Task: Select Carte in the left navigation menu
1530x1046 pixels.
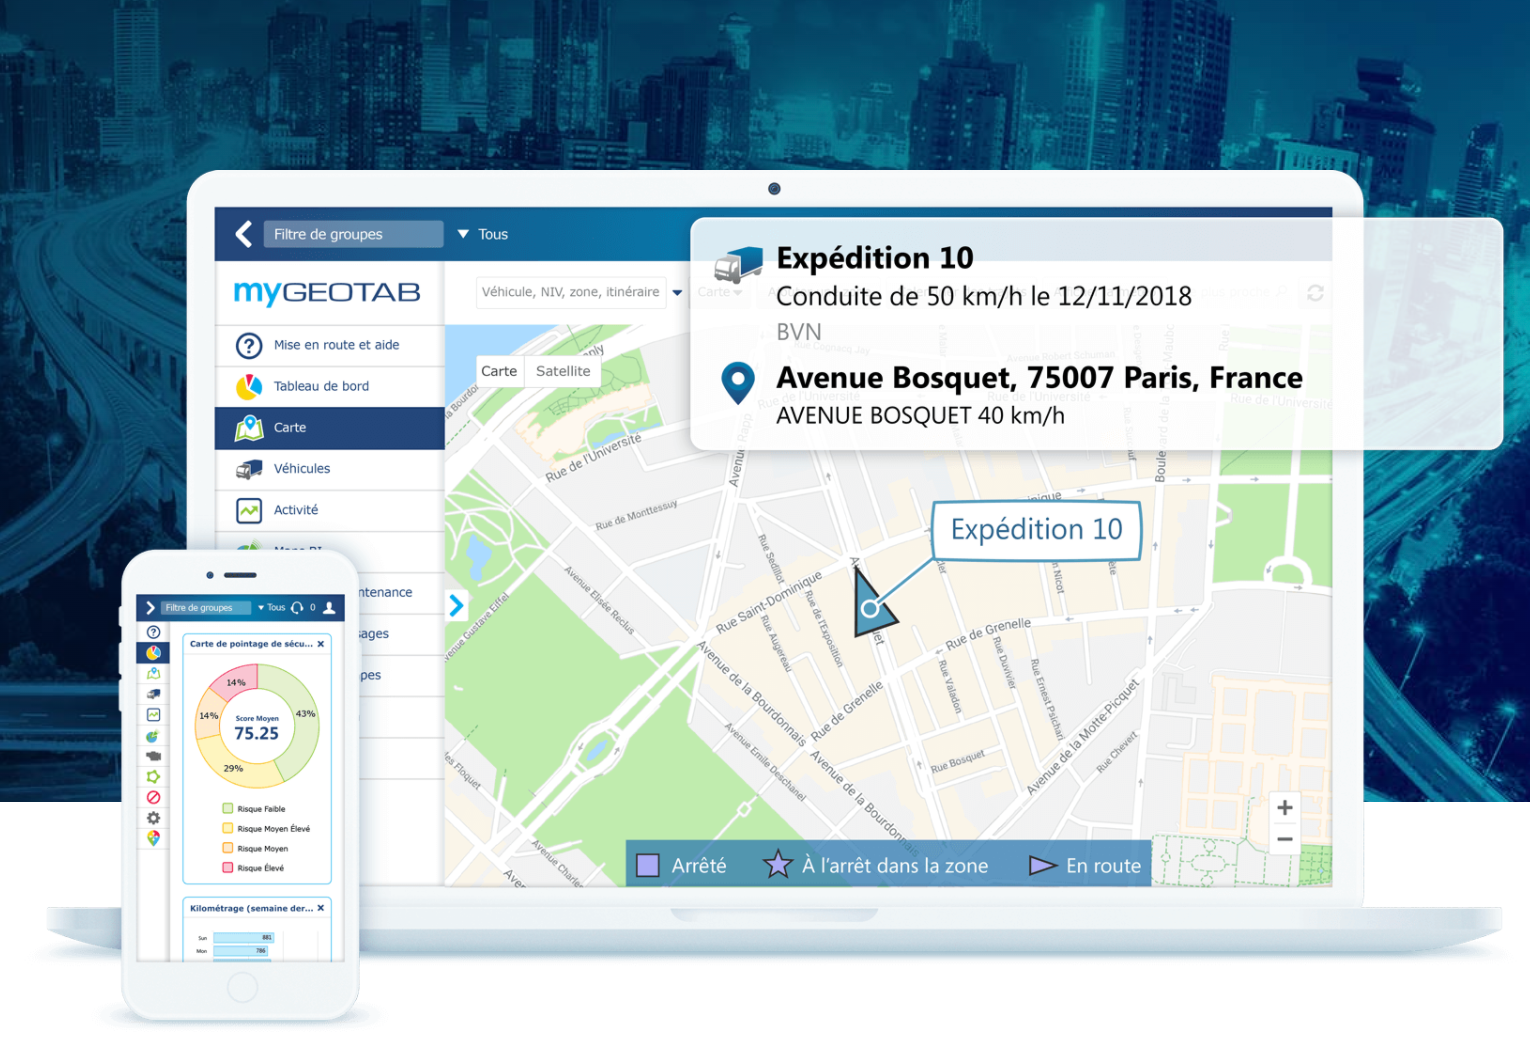Action: (290, 428)
